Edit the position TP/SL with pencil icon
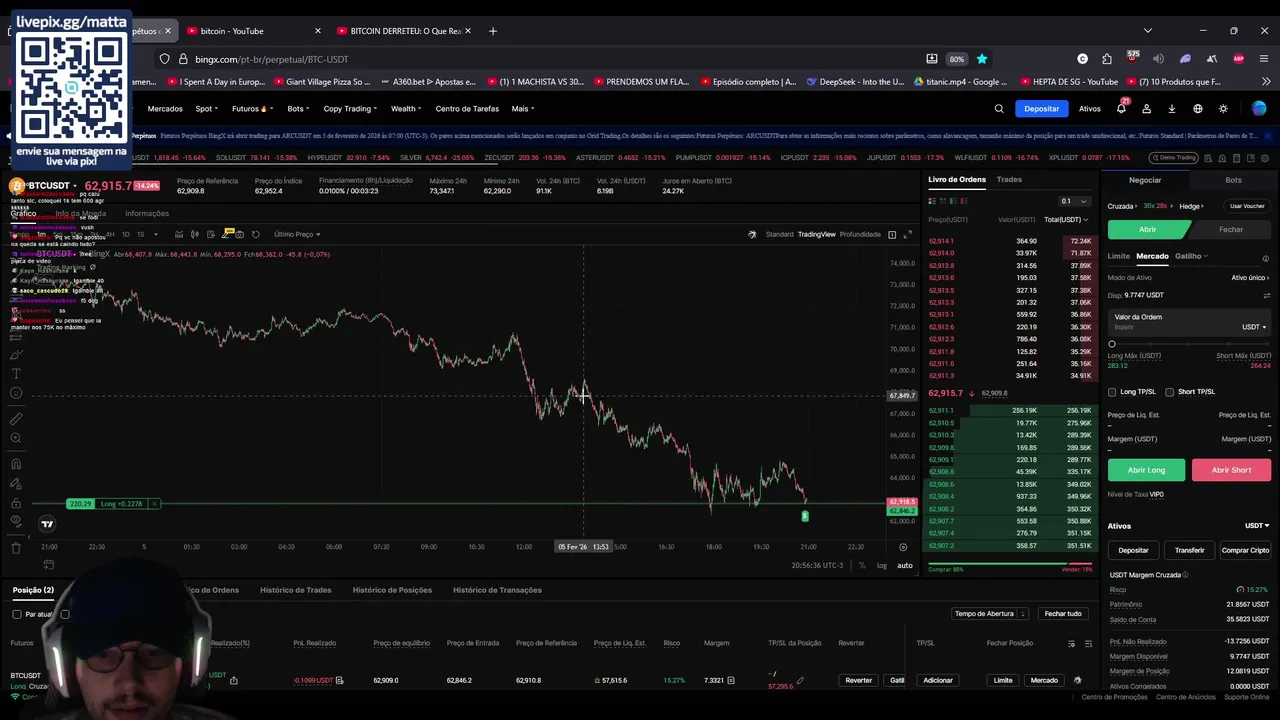This screenshot has width=1280, height=720. 800,680
